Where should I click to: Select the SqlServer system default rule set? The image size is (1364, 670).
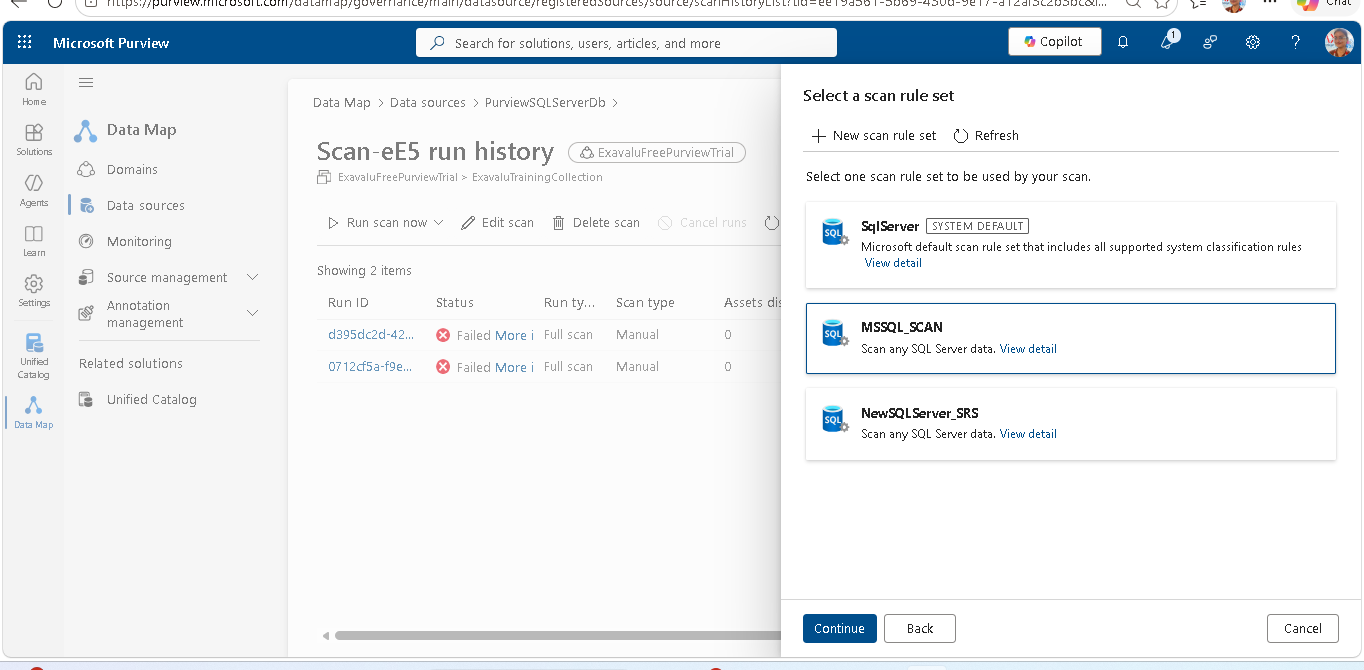click(x=1071, y=245)
